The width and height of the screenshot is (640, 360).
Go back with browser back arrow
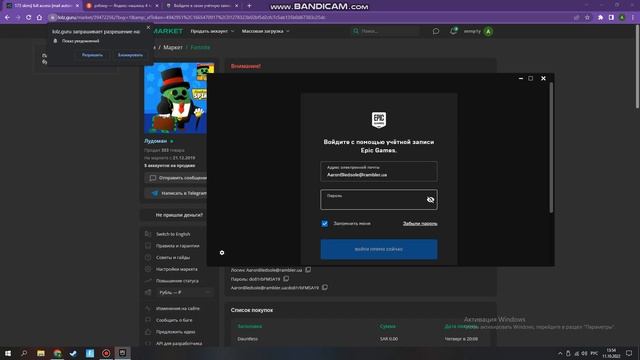pos(7,18)
